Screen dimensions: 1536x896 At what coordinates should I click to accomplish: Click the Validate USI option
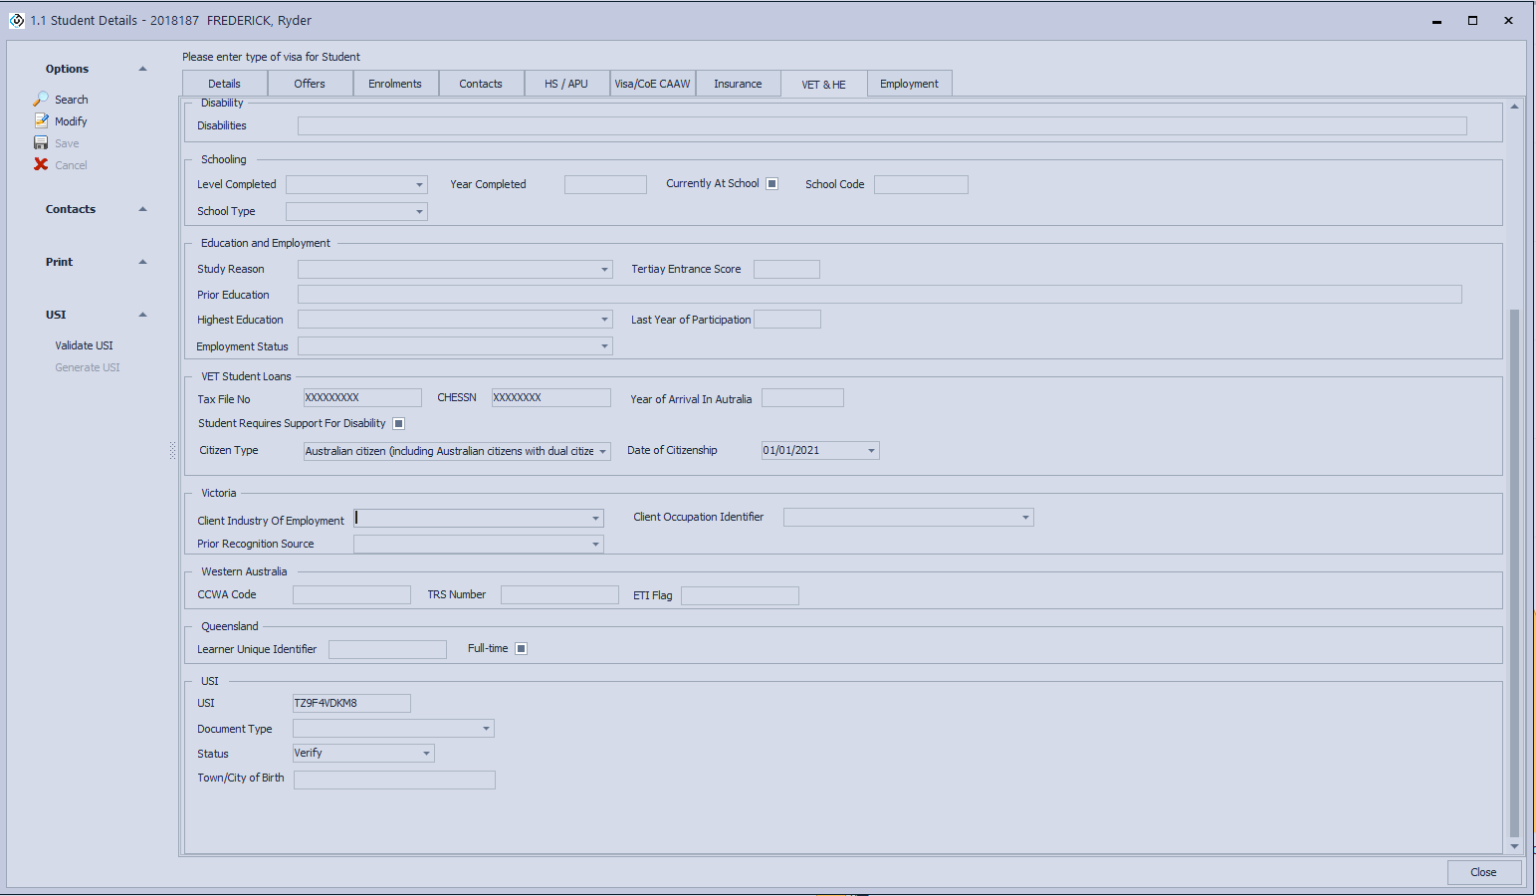click(84, 344)
